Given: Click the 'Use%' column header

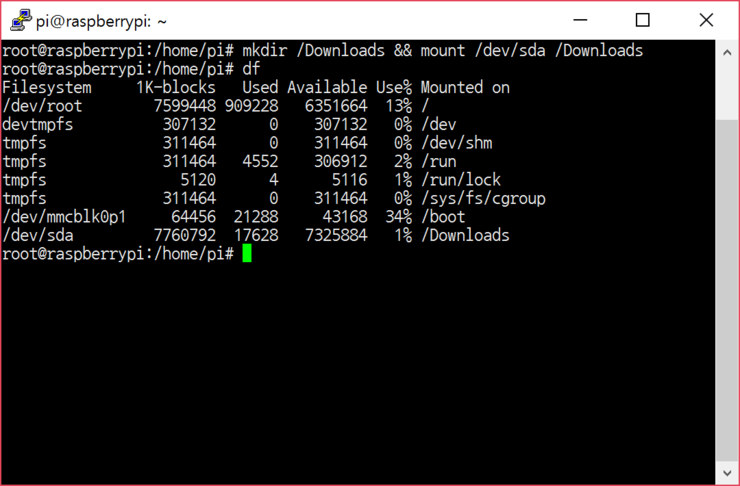Looking at the screenshot, I should click(x=394, y=87).
